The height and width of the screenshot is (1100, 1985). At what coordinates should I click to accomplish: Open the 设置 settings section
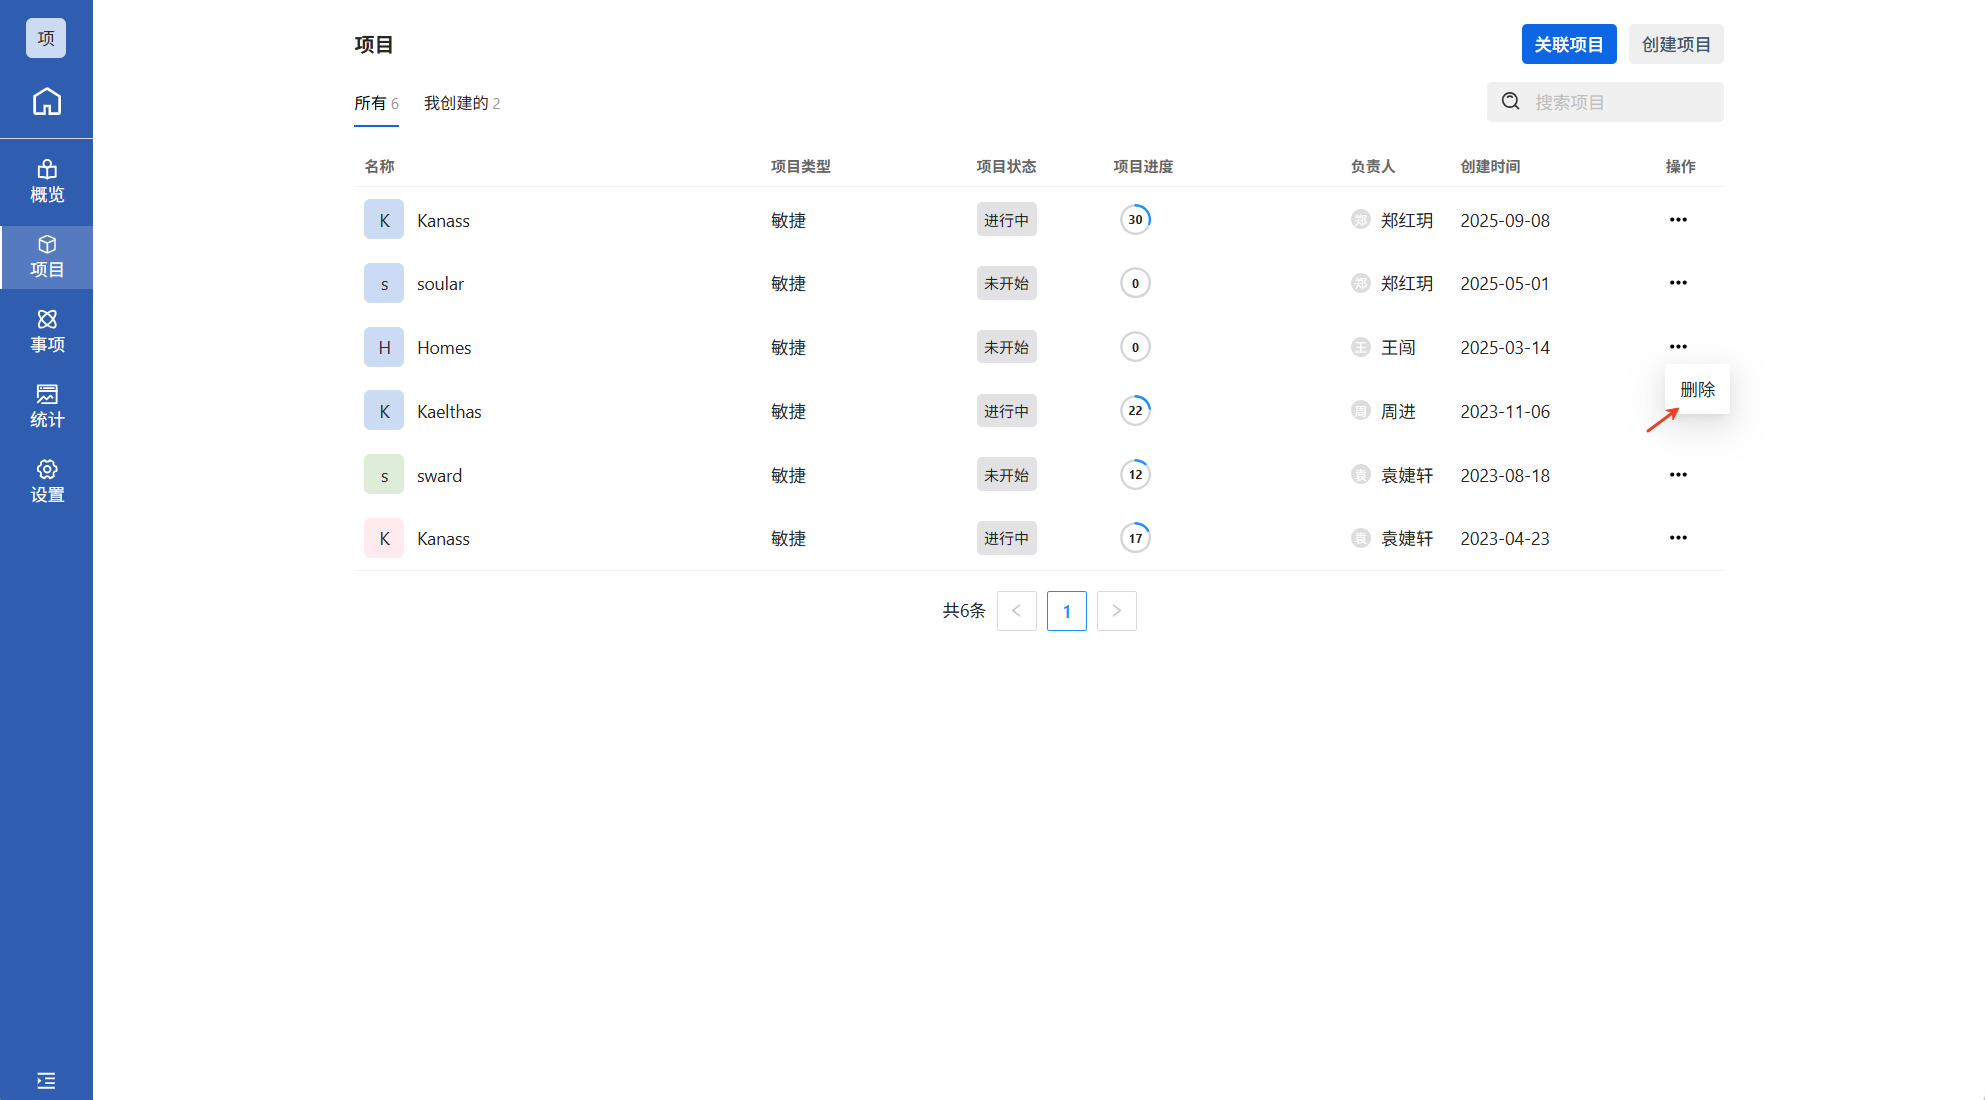click(46, 481)
